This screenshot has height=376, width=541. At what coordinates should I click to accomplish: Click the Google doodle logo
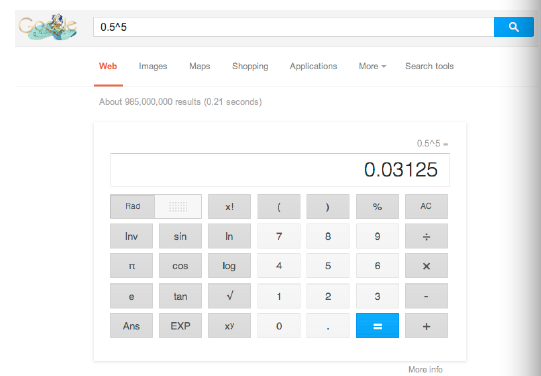pos(48,27)
